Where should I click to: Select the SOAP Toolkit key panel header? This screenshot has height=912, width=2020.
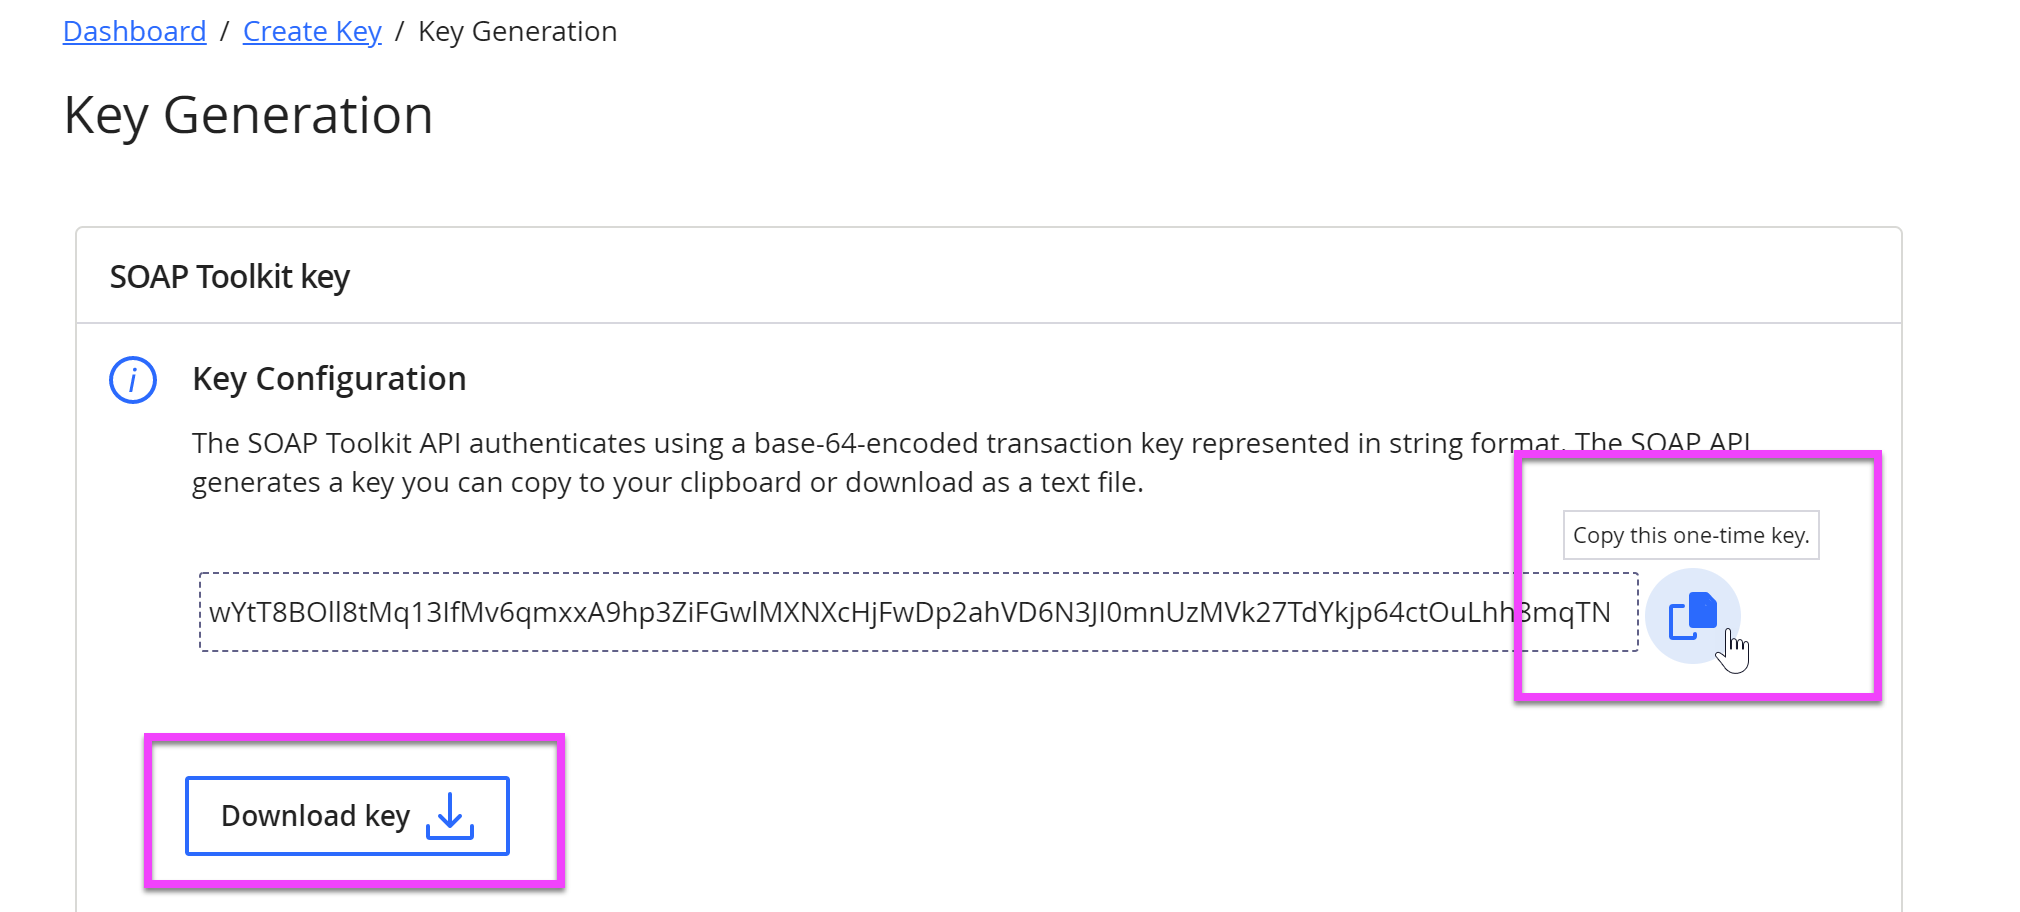230,277
